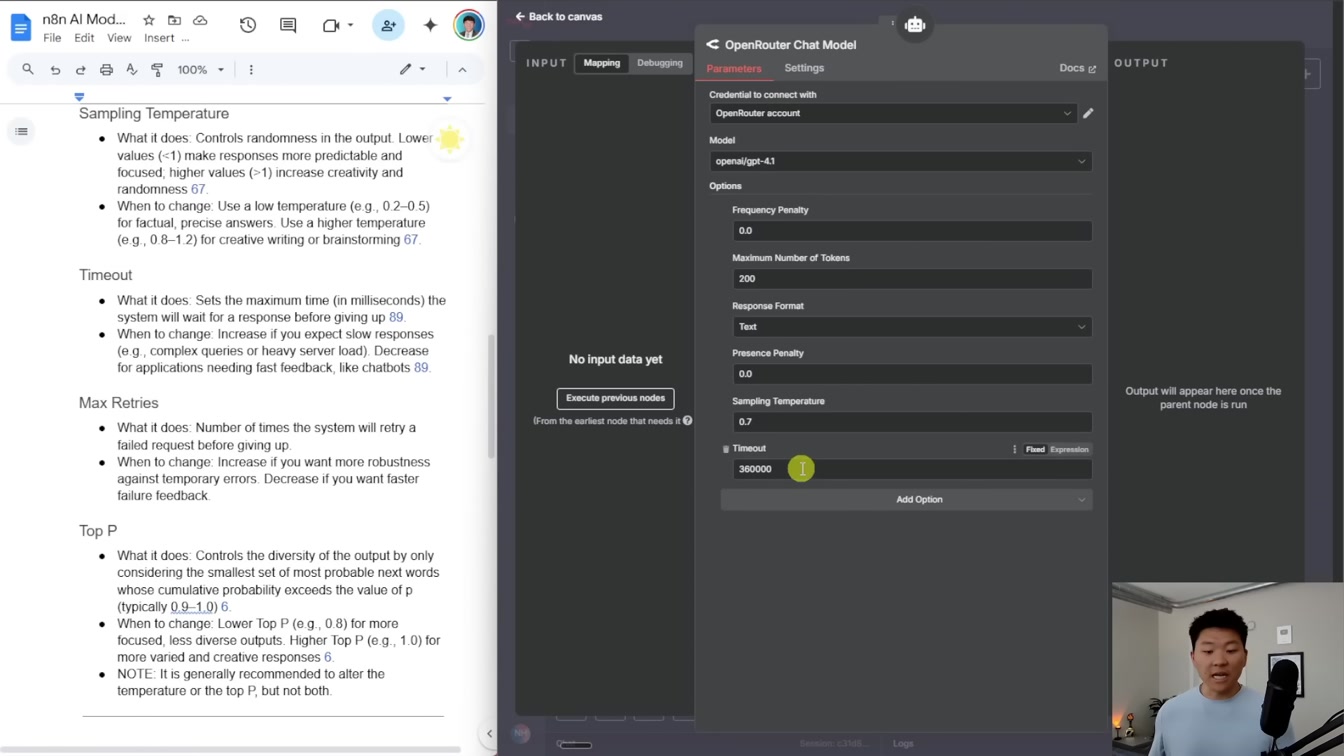
Task: Undo the last edit
Action: tap(55, 70)
